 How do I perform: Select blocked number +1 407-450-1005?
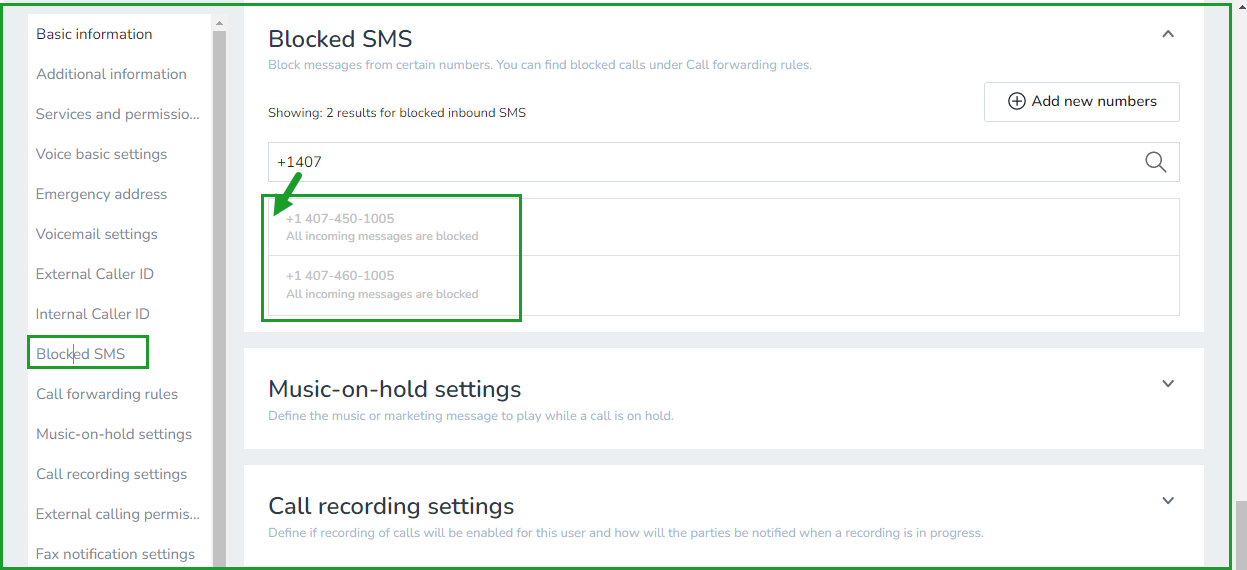tap(724, 227)
